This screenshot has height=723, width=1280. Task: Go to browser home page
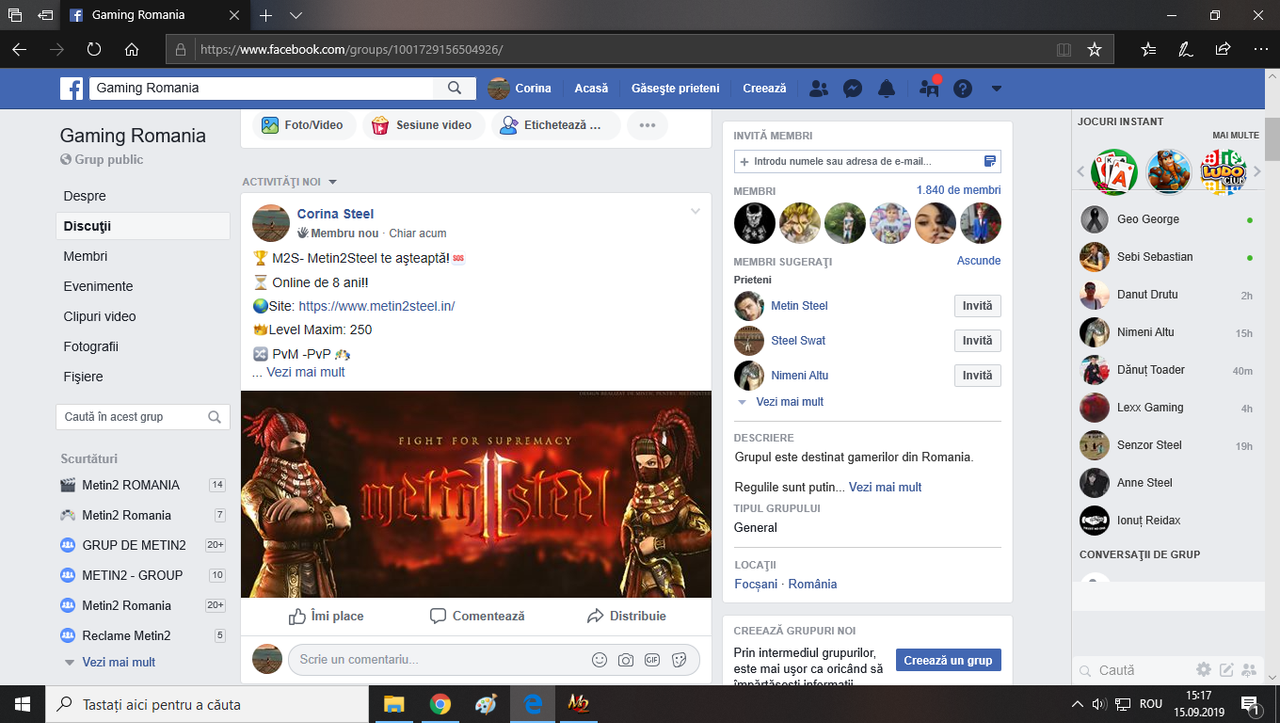pos(131,49)
